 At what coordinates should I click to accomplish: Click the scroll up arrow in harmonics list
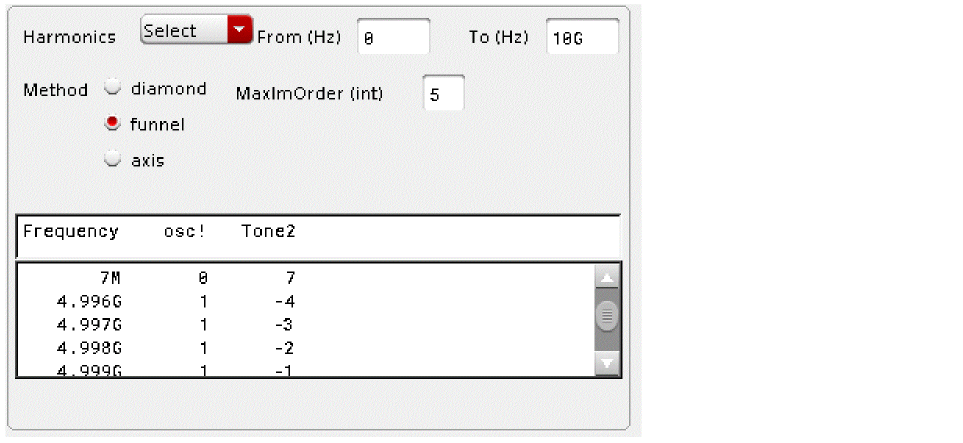606,279
